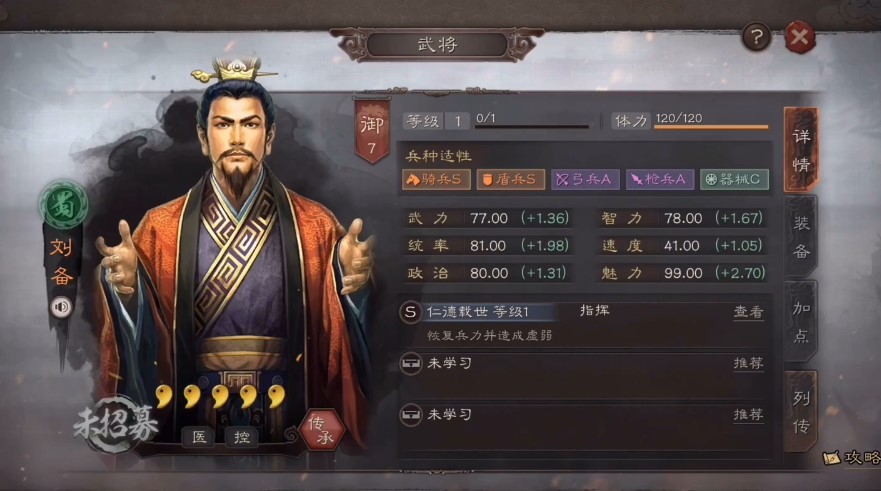The height and width of the screenshot is (491, 881).
Task: Click 推荐 for the first unlearned skill
Action: (x=748, y=363)
